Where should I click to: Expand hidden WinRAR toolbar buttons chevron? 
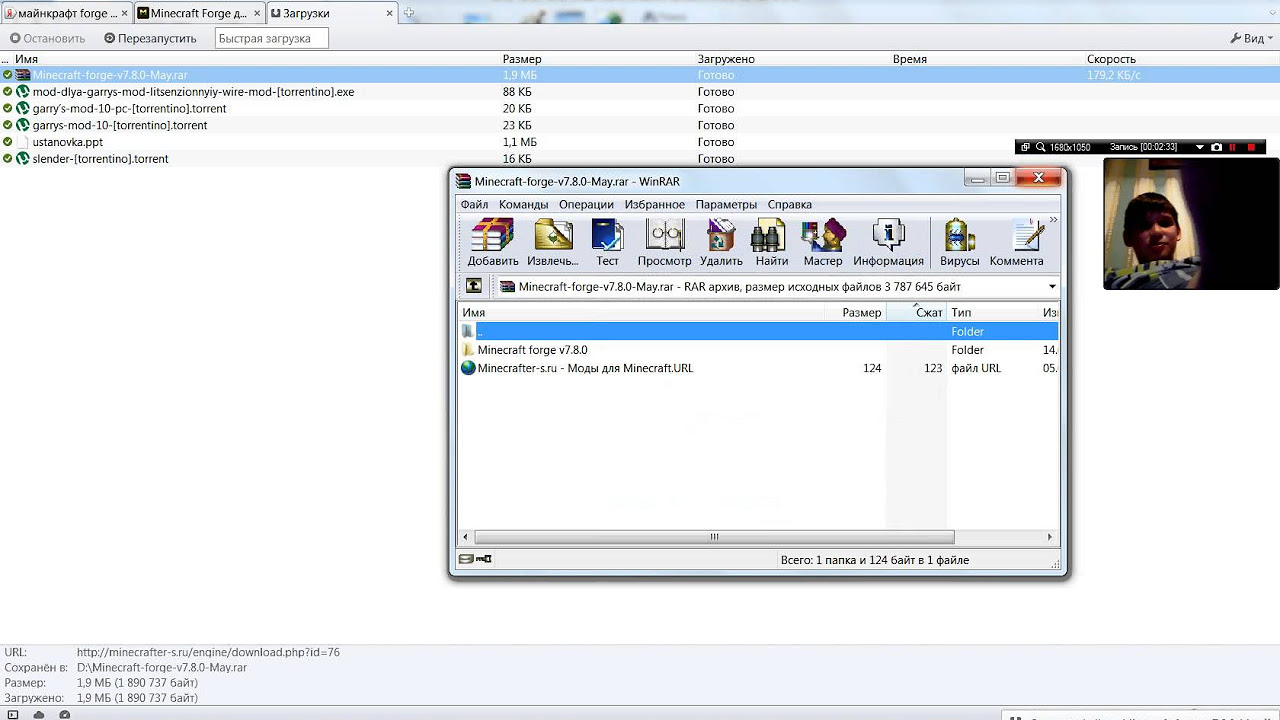(1053, 220)
